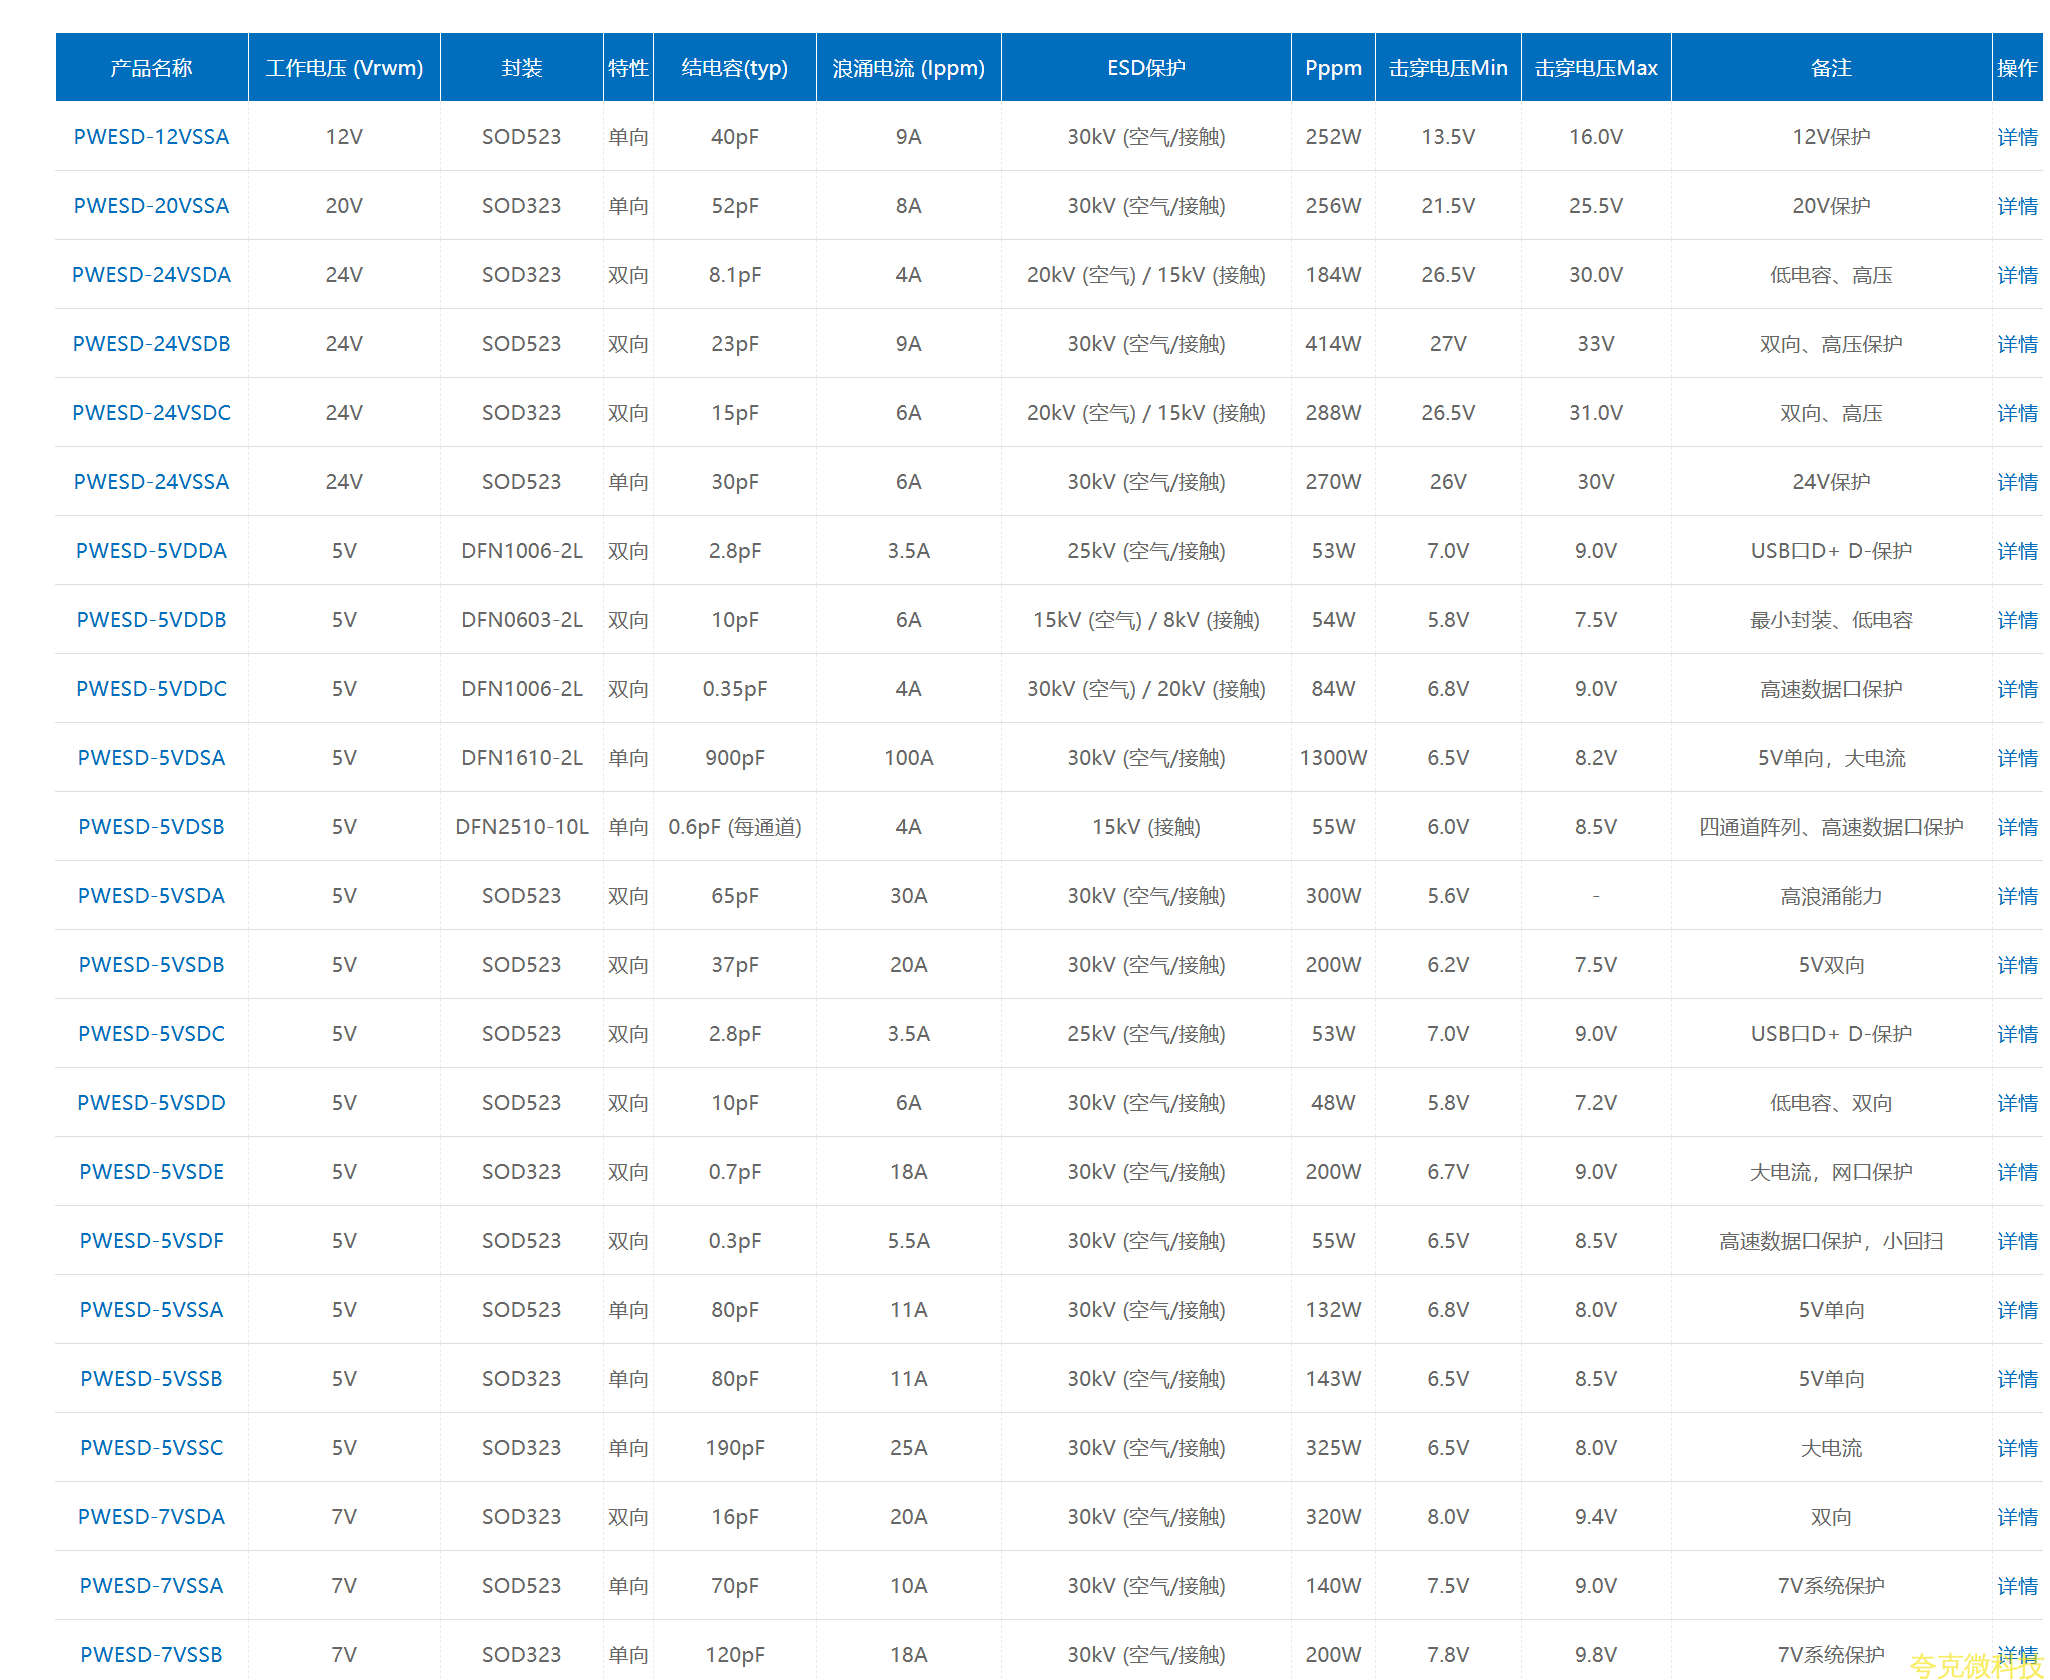Open the PWESD-5VDSB product page
The image size is (2050, 1680).
pos(151,827)
